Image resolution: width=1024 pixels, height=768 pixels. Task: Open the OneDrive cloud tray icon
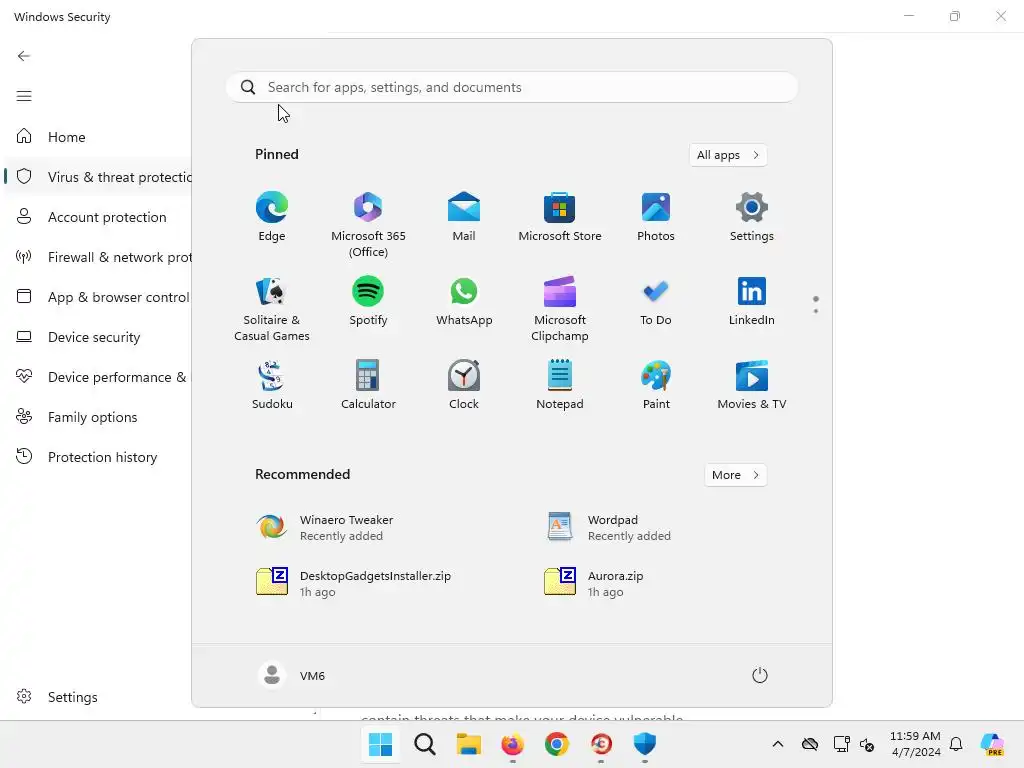[x=810, y=744]
